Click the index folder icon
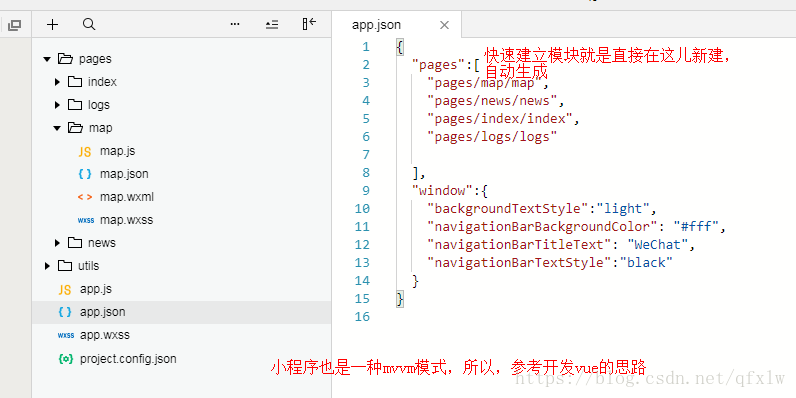This screenshot has height=398, width=796. coord(75,82)
